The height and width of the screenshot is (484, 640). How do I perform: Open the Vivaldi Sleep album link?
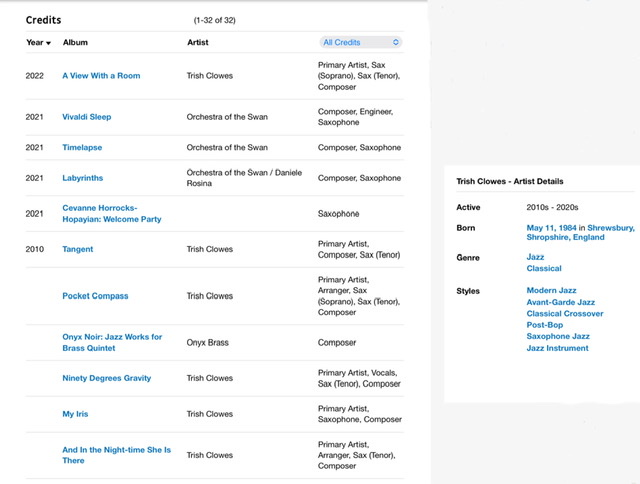coord(87,117)
